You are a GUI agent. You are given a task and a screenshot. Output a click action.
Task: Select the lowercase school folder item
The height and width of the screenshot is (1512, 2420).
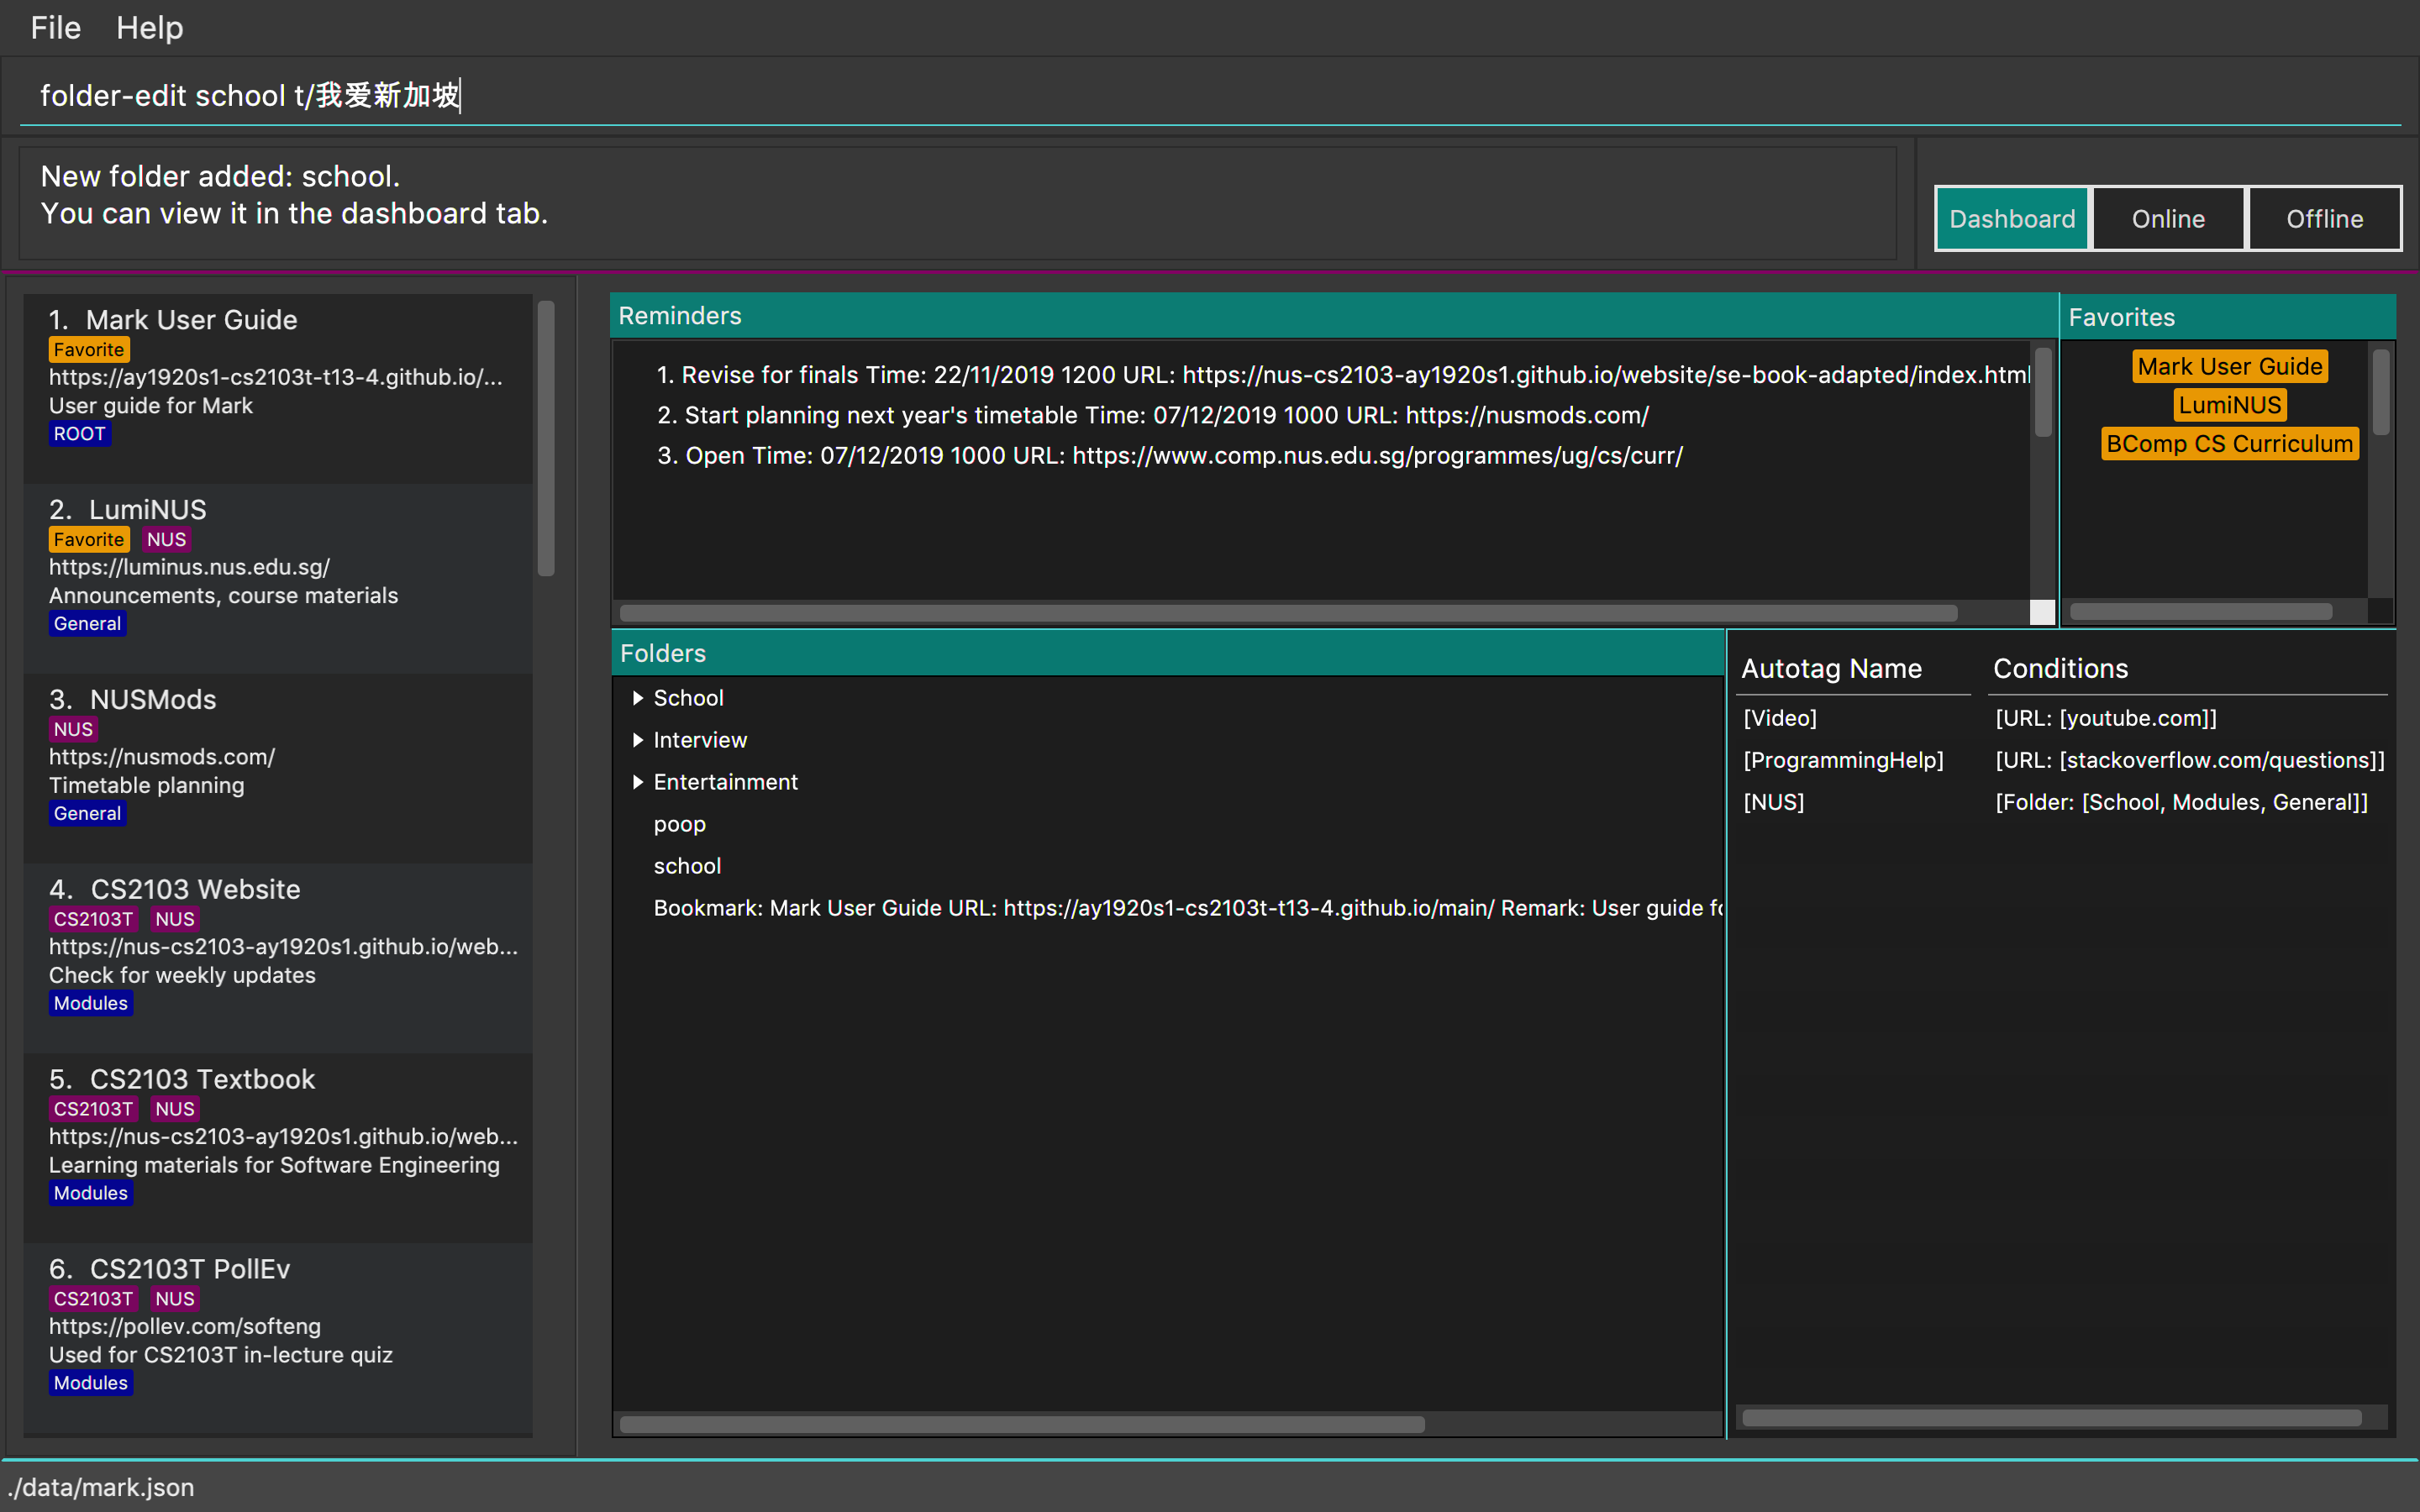pos(687,866)
